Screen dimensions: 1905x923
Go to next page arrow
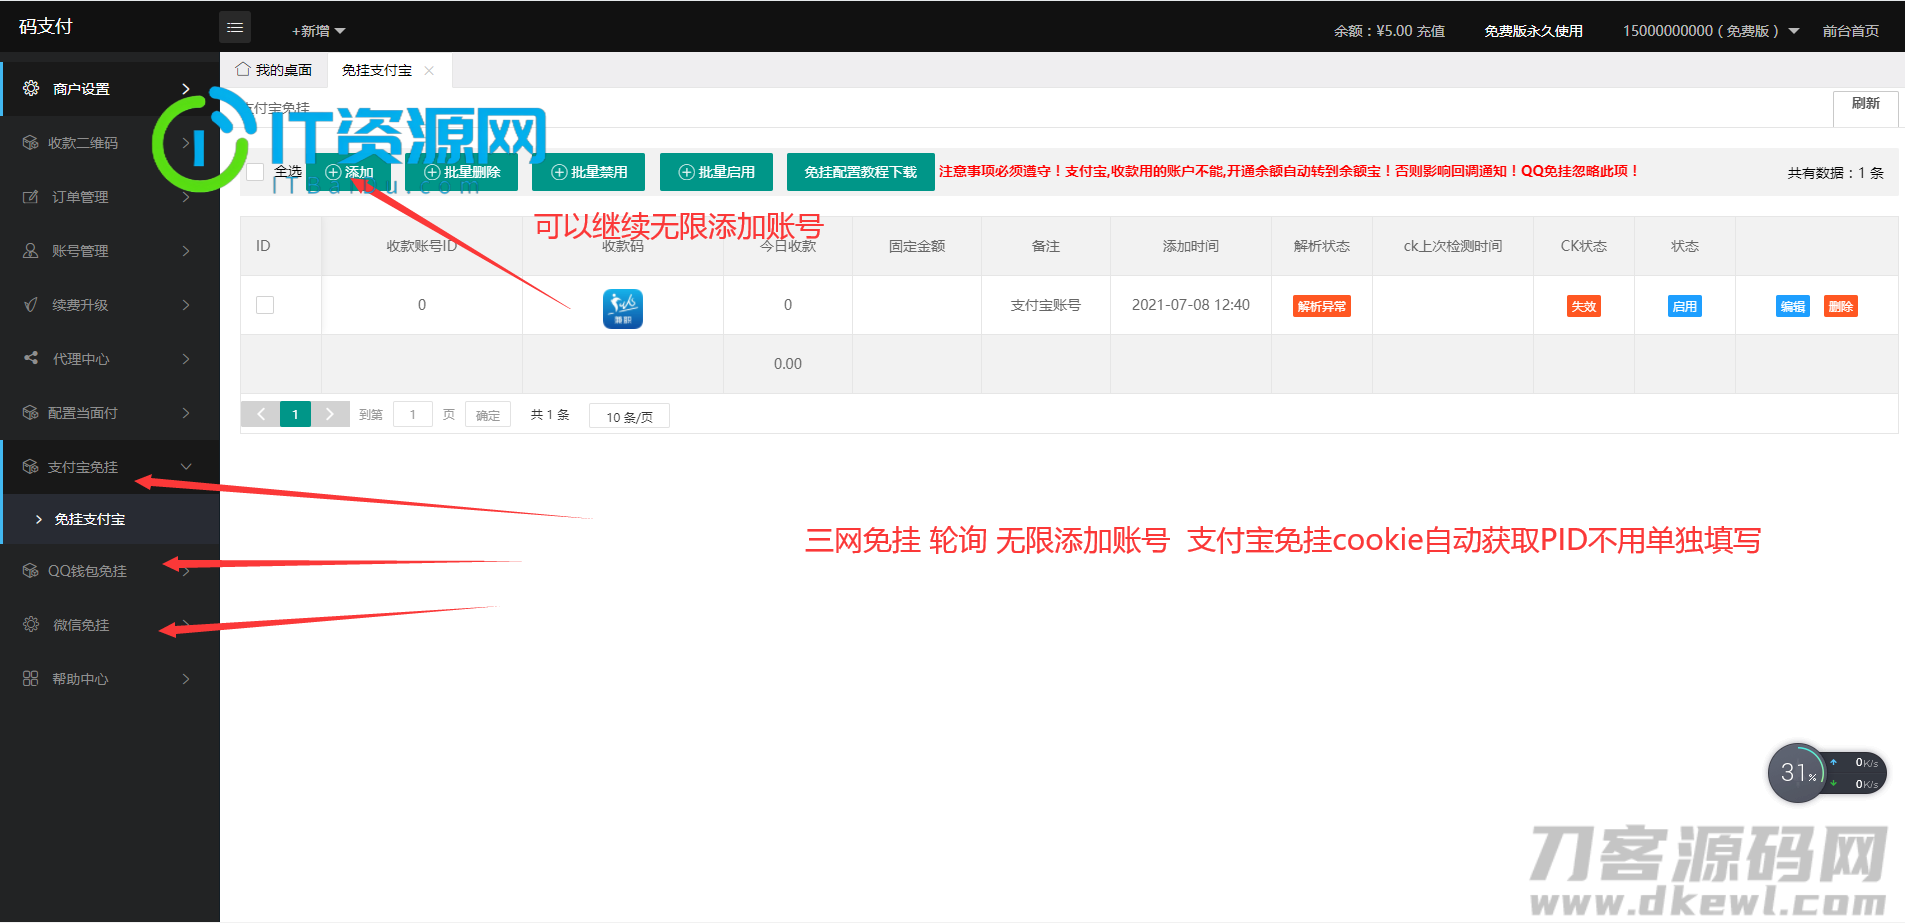tap(329, 414)
